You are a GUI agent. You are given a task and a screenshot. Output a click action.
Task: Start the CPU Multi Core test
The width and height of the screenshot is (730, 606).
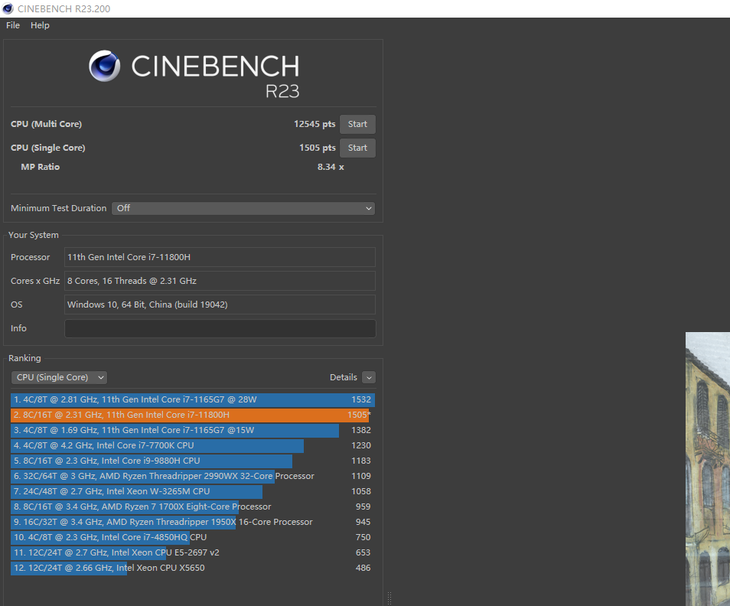coord(357,124)
